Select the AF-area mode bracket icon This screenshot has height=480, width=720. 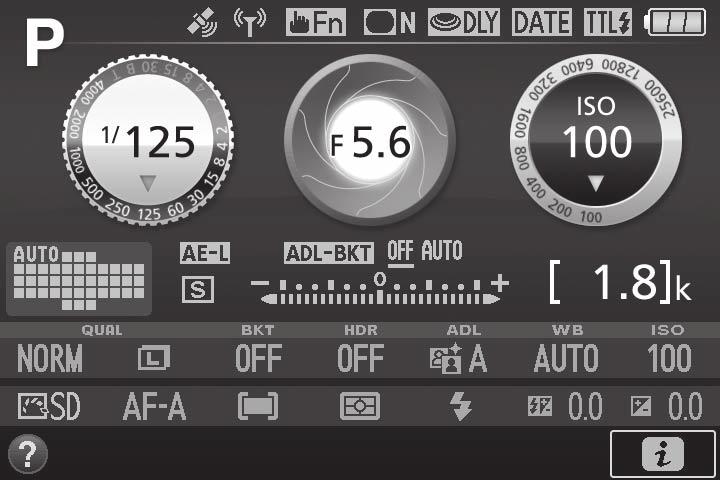(x=258, y=407)
